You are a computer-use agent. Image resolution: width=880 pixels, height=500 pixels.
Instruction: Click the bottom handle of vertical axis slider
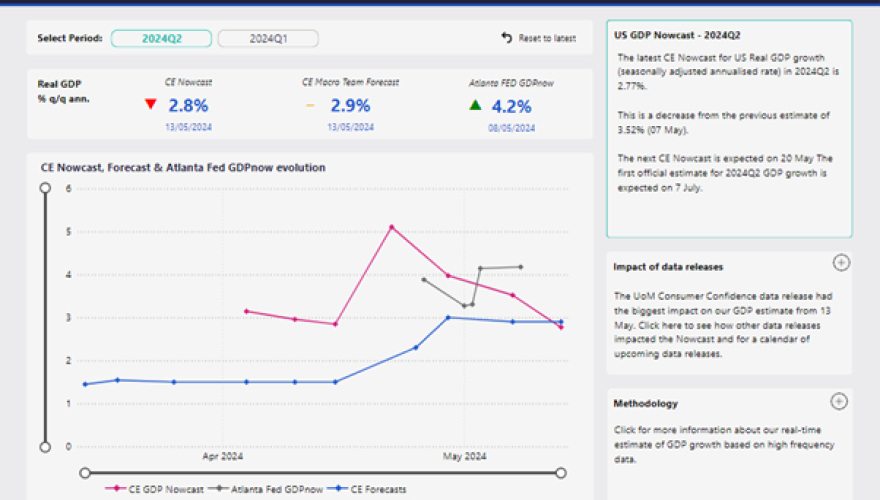tap(44, 447)
